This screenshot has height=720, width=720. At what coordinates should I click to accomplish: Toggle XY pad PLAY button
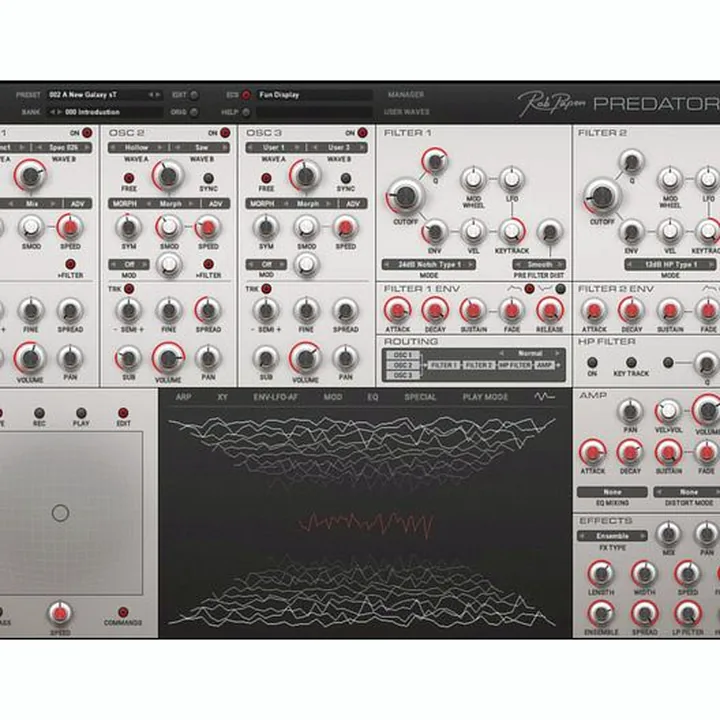[x=81, y=413]
